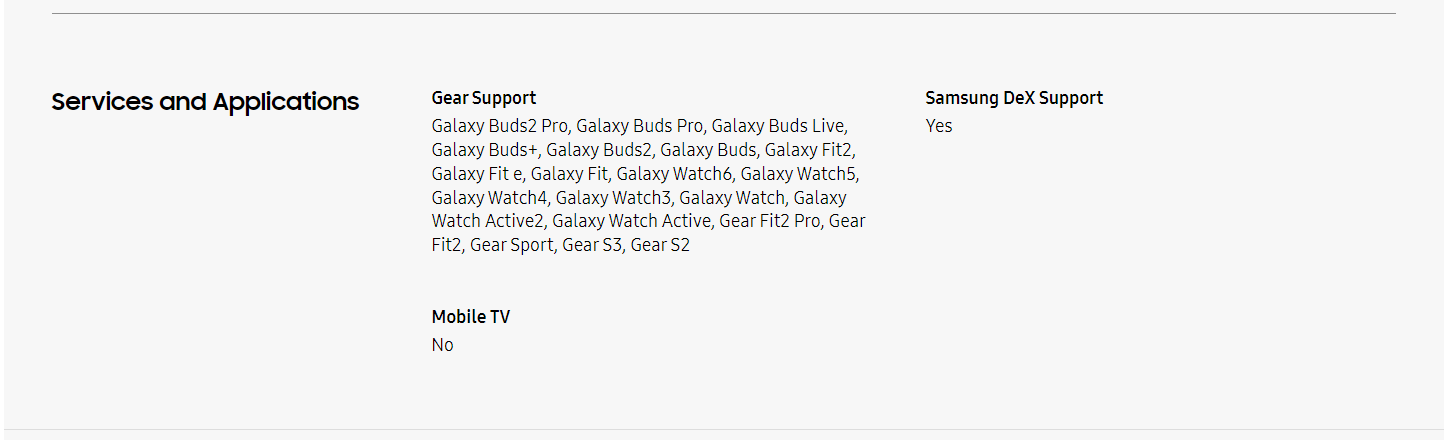Click the "Galaxy Buds Pro" text entry

click(x=639, y=126)
